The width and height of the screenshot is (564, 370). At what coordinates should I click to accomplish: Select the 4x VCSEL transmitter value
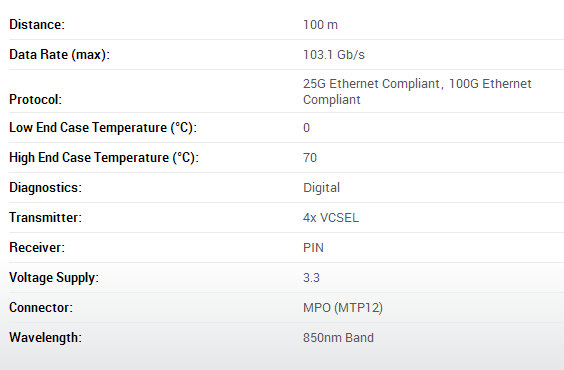(331, 218)
